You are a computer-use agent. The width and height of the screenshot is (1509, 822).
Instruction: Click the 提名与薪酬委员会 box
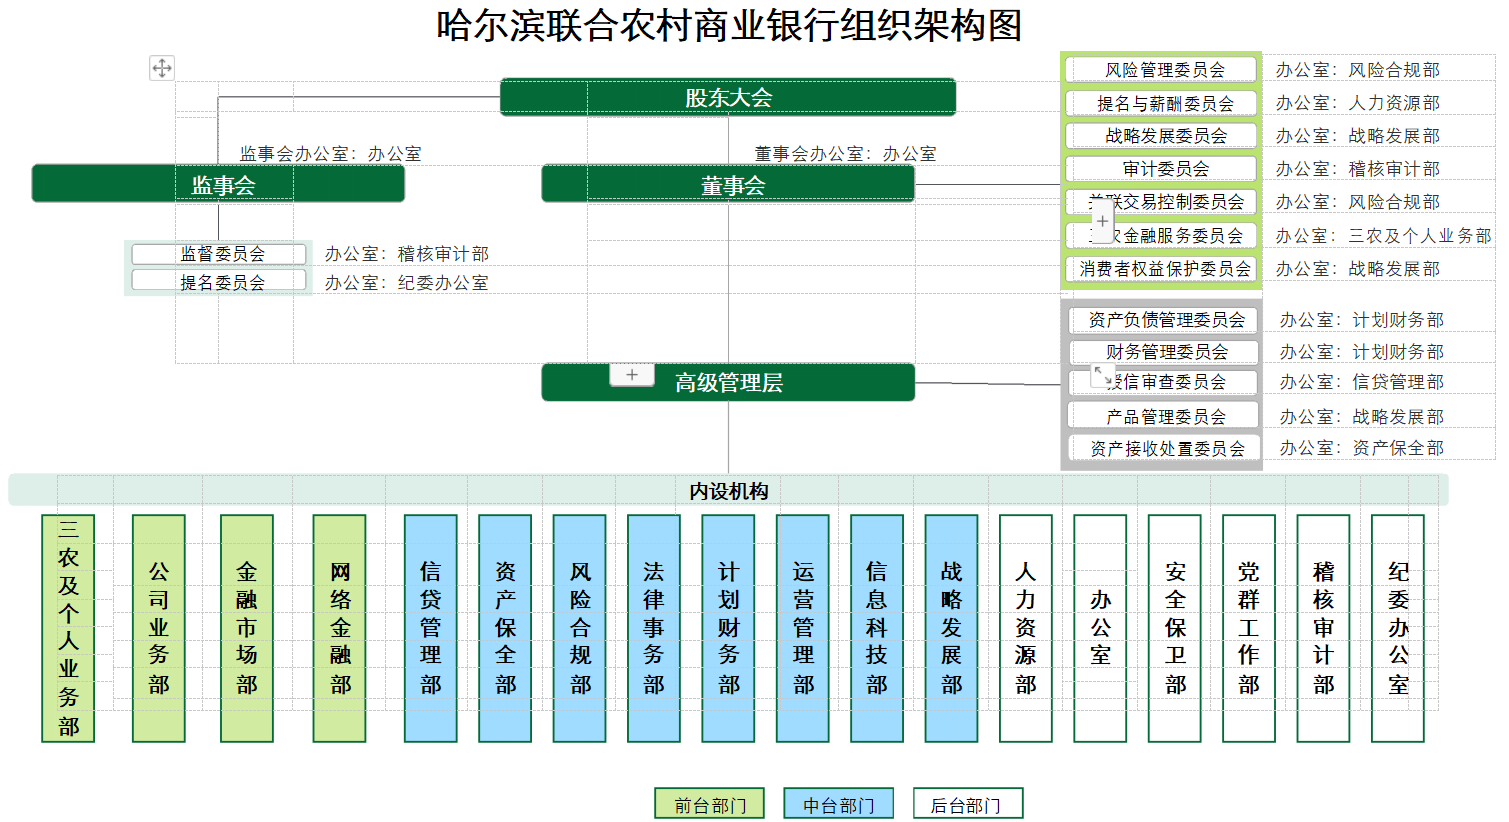1161,103
